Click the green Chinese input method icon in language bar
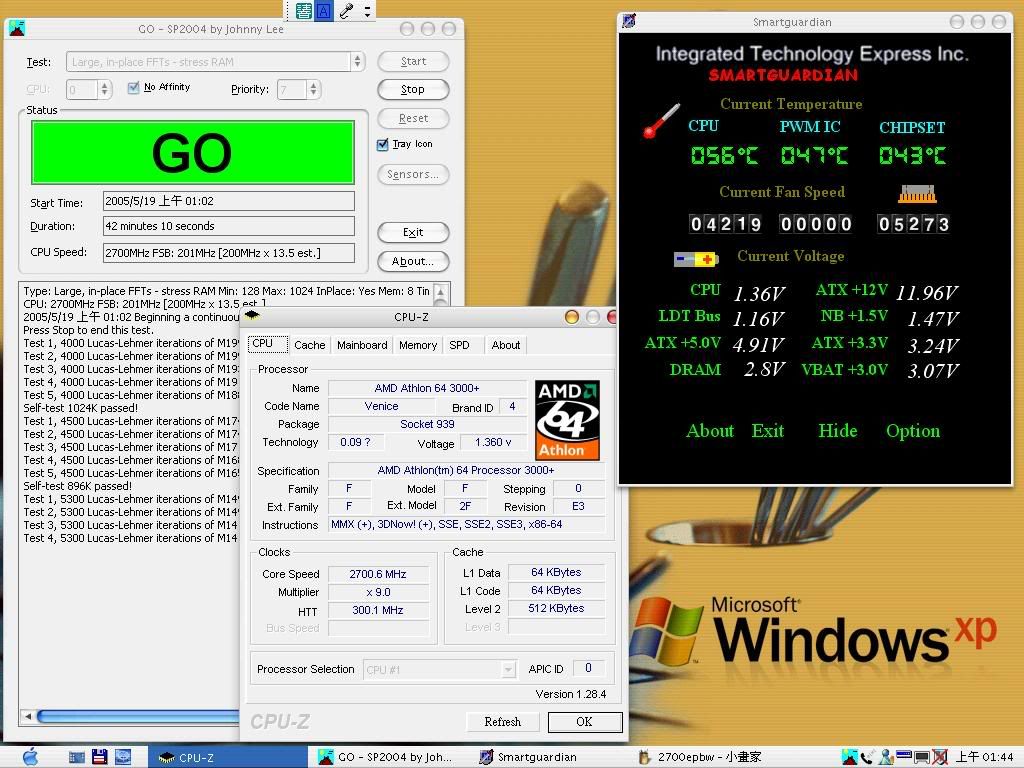Viewport: 1024px width, 768px height. (304, 10)
